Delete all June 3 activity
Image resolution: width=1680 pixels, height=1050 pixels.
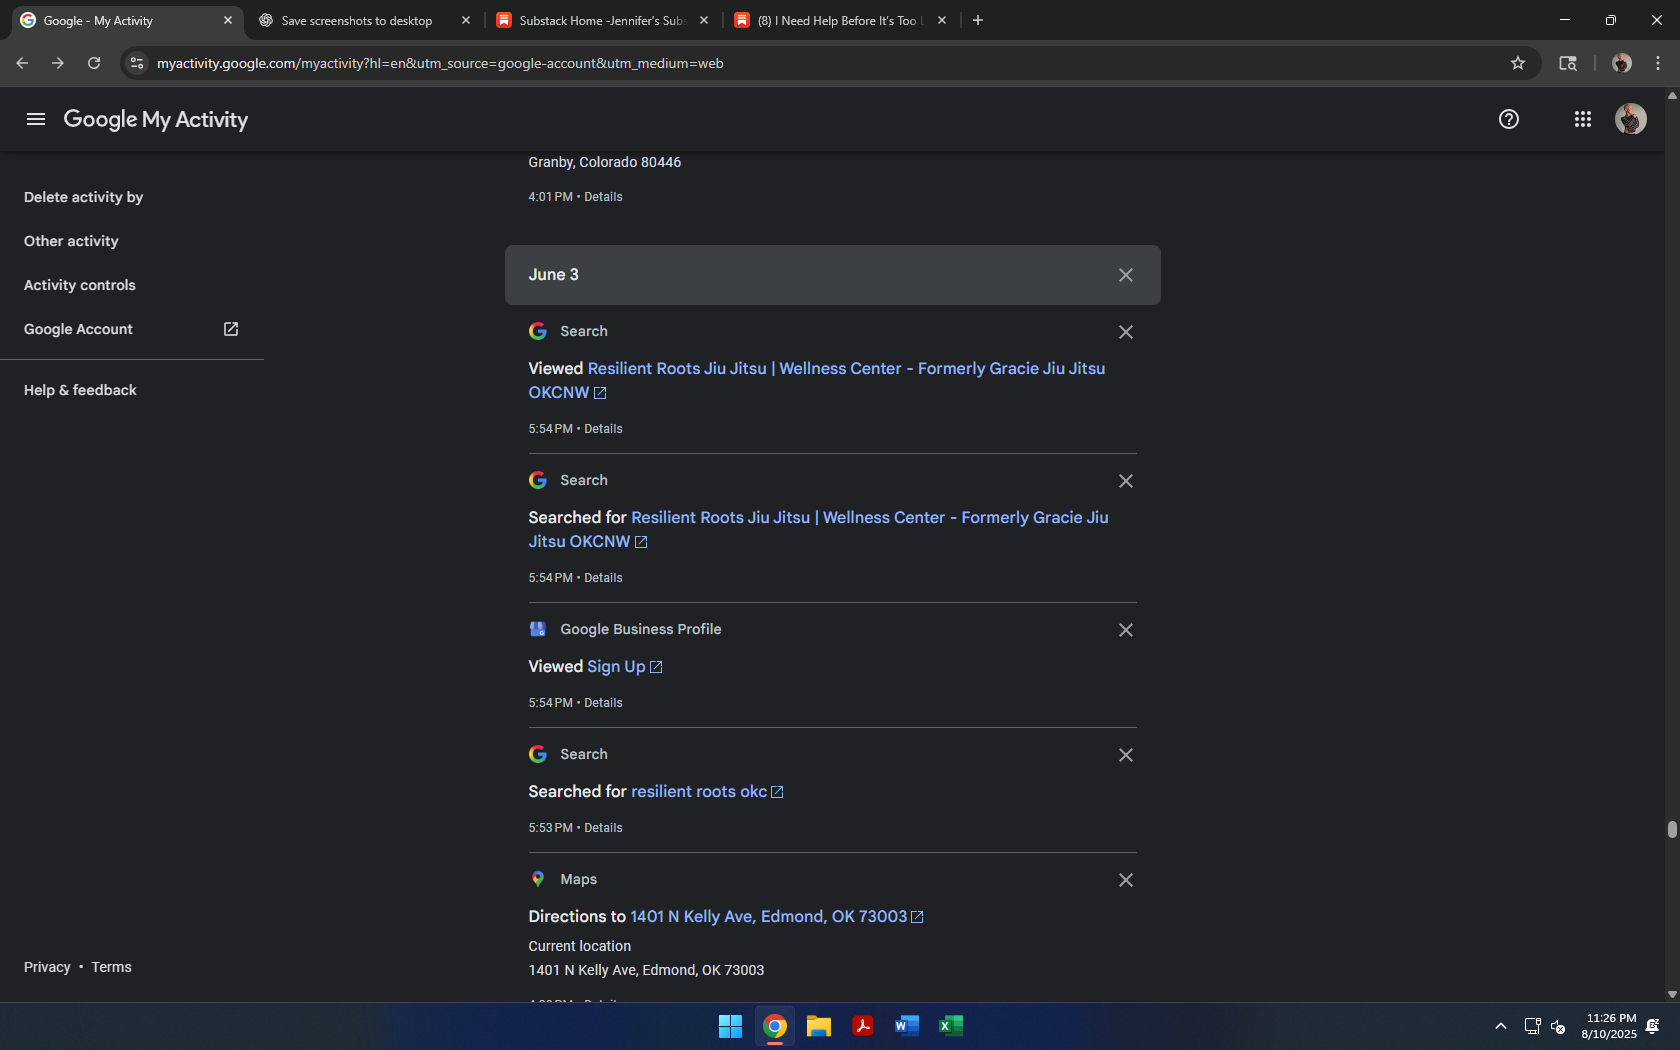tap(1126, 275)
